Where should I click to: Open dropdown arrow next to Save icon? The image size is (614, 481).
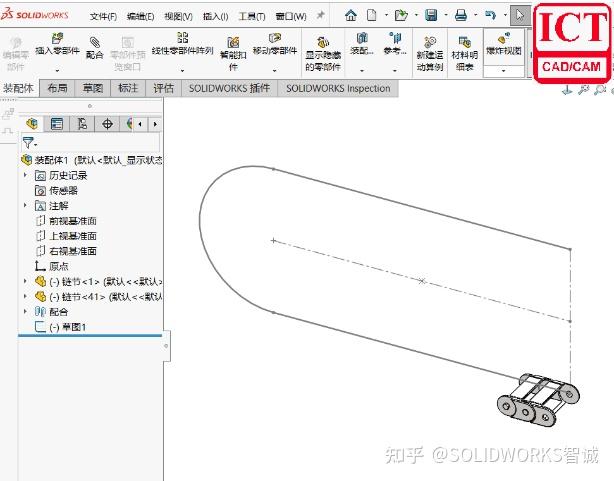(x=446, y=16)
